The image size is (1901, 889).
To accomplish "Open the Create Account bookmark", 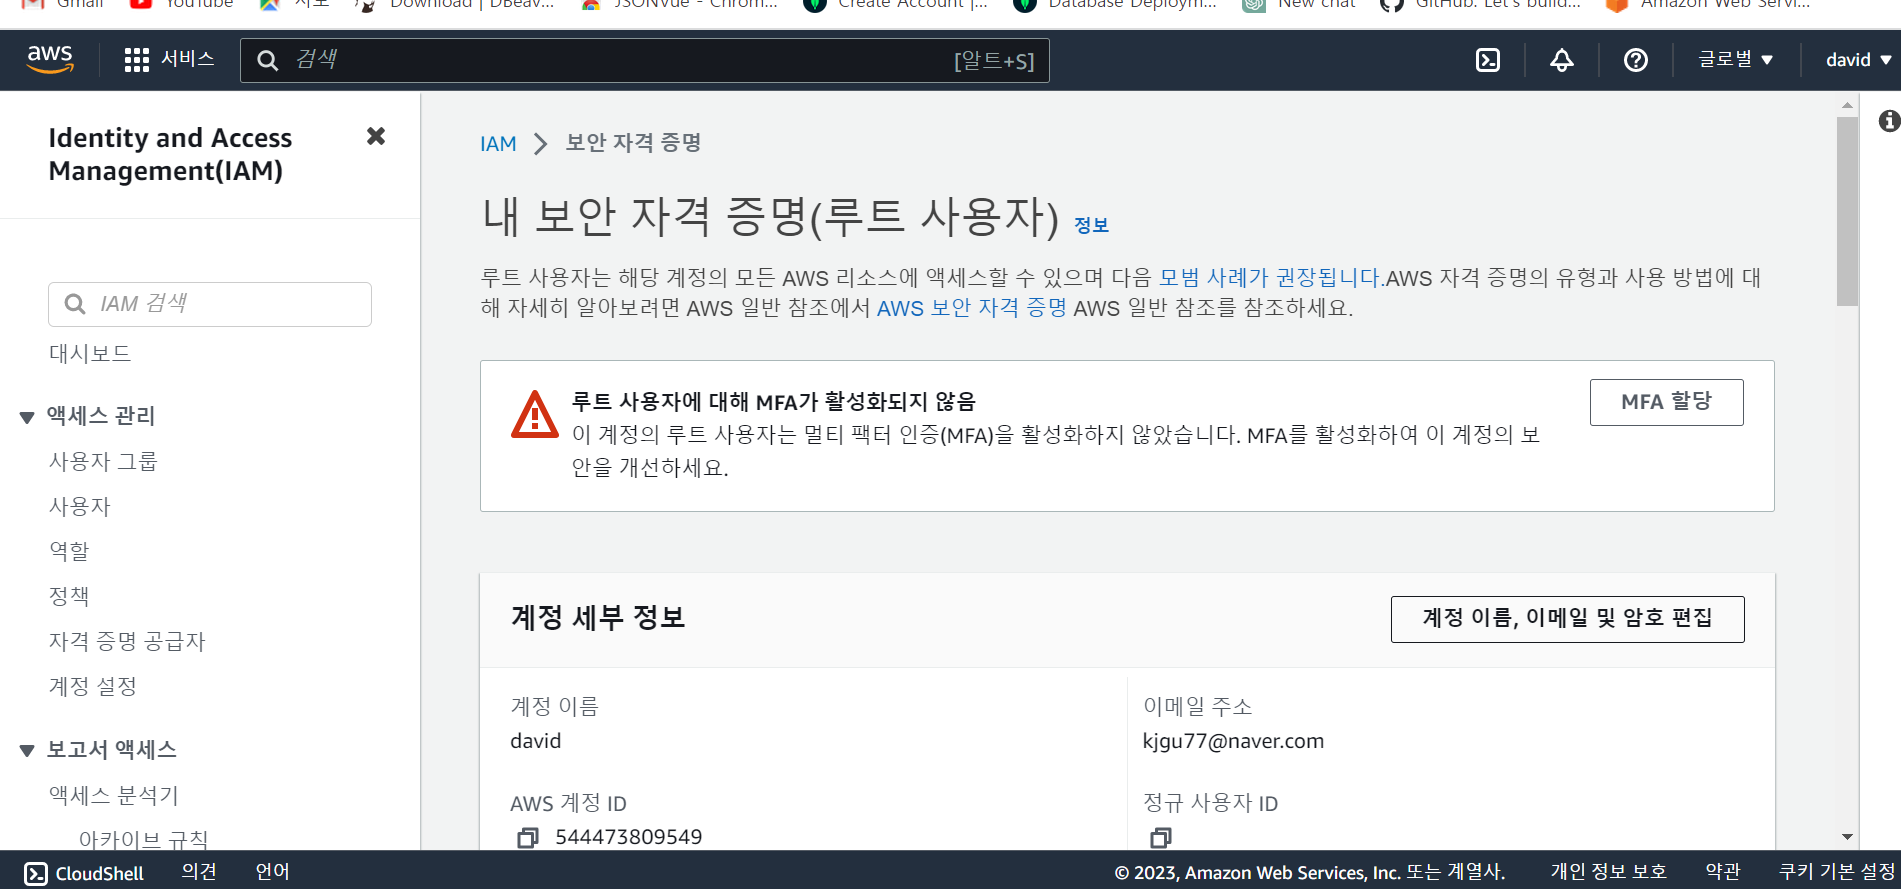I will point(896,5).
